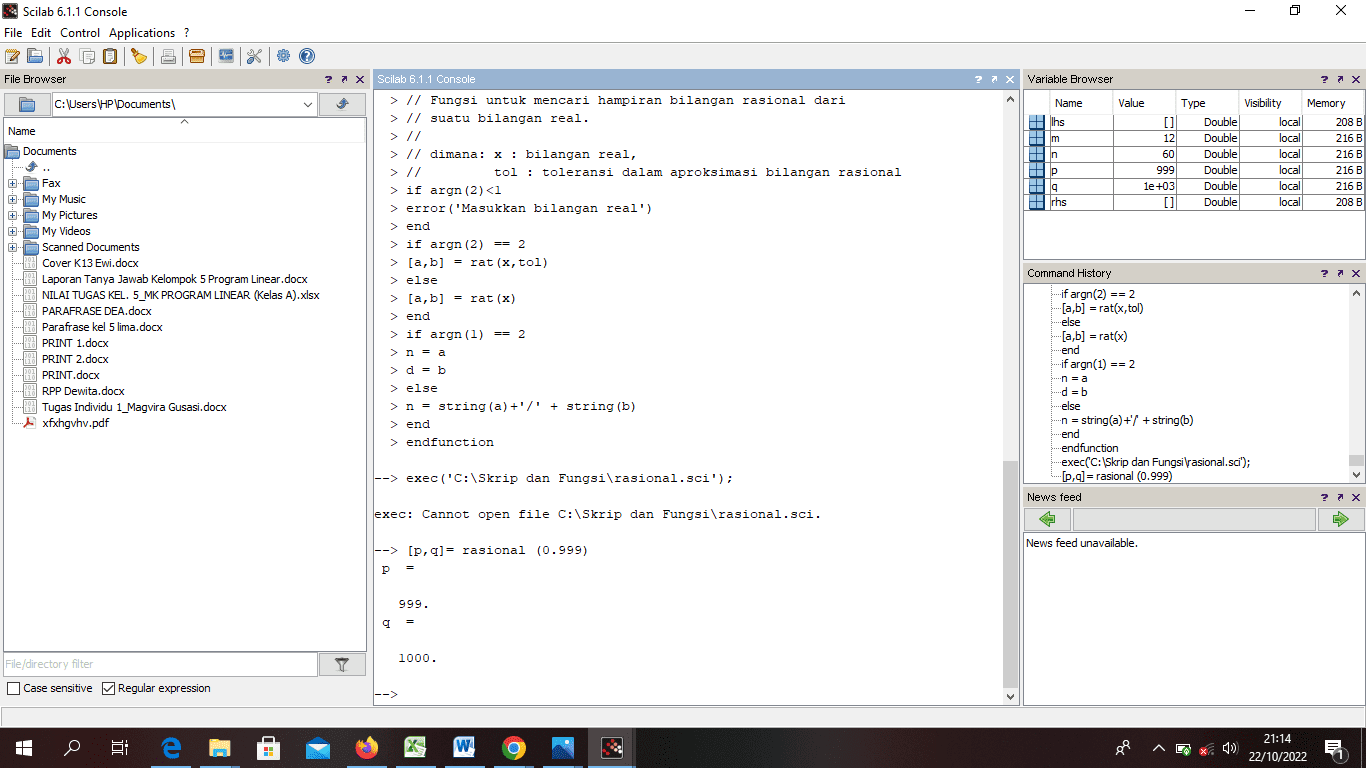Open Scilab preferences tools icon
Viewport: 1366px width, 768px height.
tap(254, 56)
